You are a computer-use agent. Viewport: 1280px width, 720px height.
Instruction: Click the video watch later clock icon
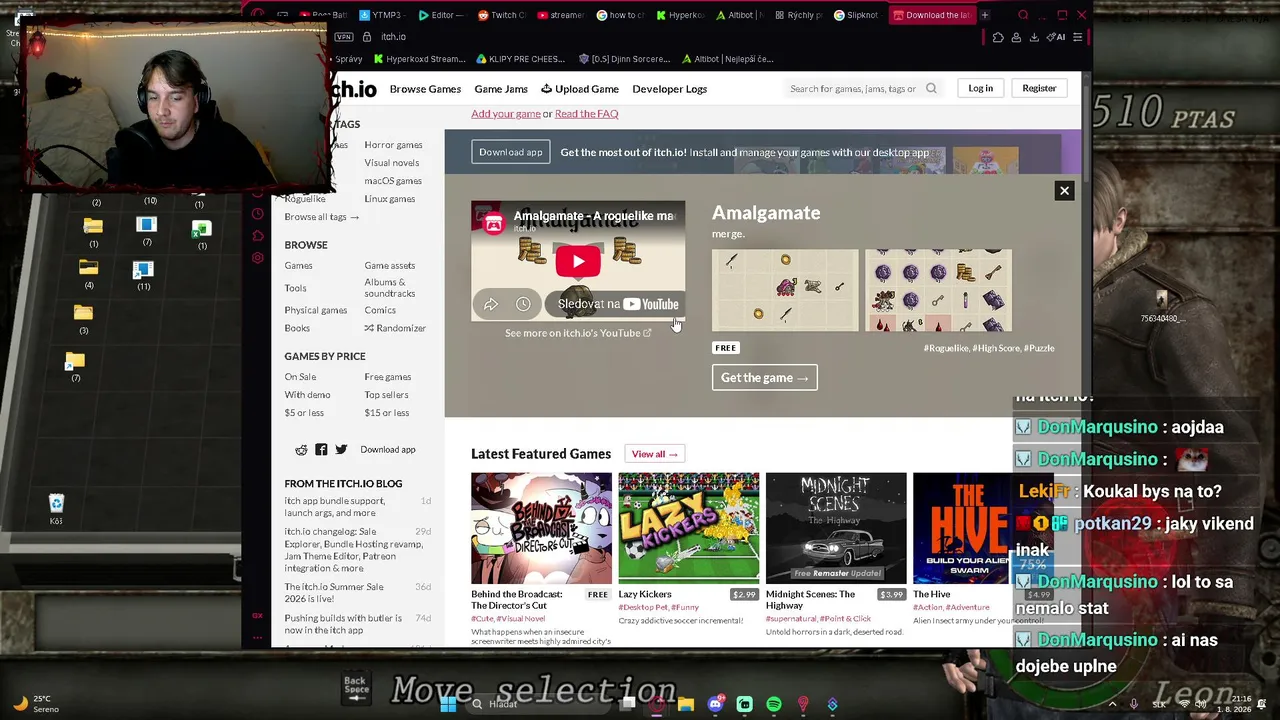(x=523, y=304)
